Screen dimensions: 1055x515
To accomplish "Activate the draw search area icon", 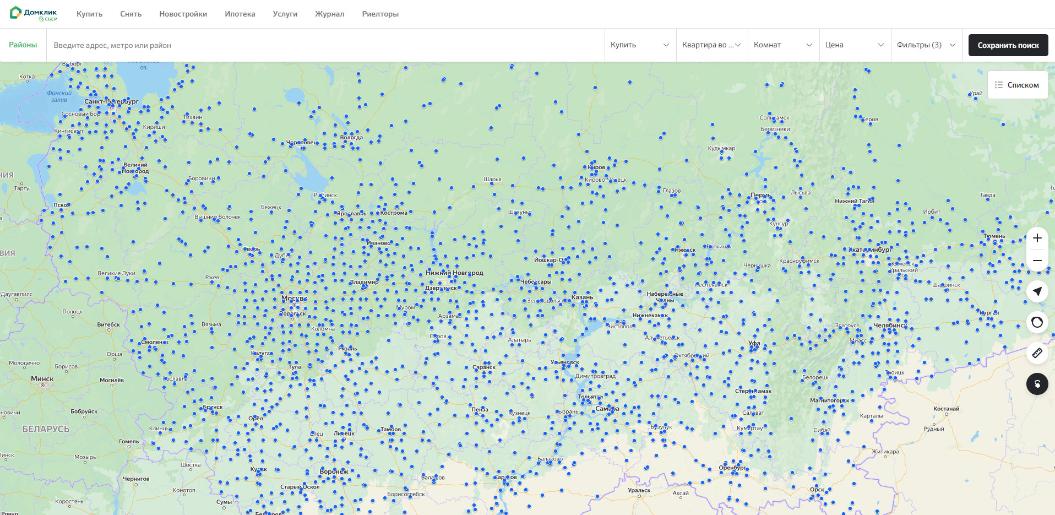I will point(1037,322).
